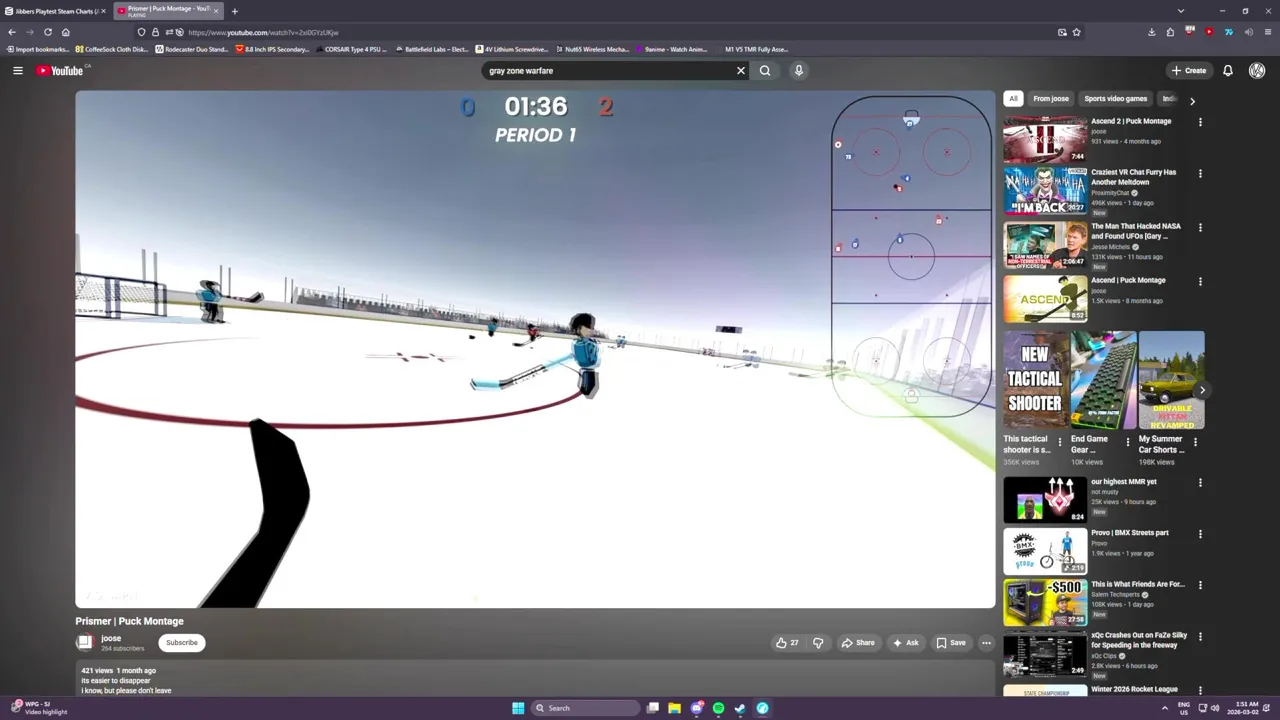Open CoffeeSock Cloth Disk bookmark
This screenshot has height=720, width=1280.
(111, 49)
